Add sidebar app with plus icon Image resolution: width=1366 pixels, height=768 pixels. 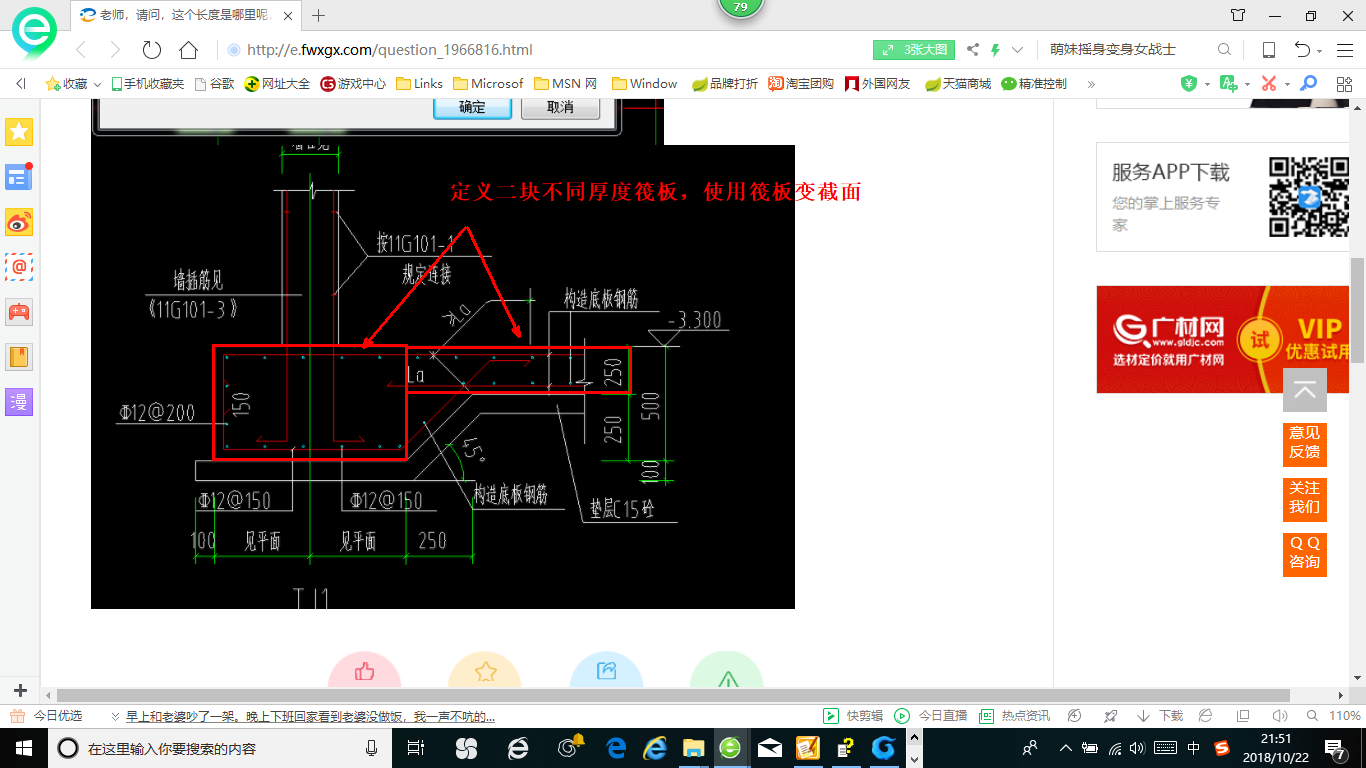pos(19,690)
